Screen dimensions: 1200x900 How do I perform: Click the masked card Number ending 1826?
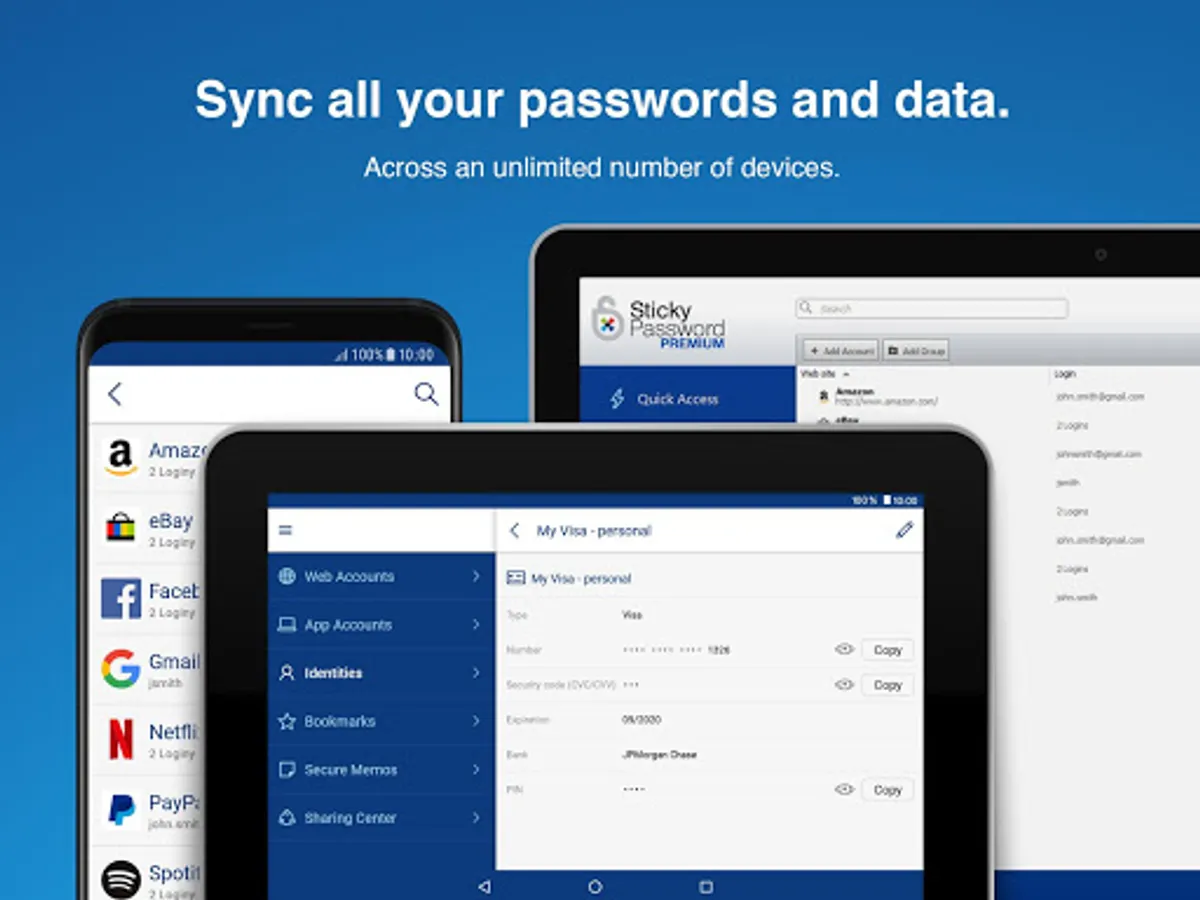[676, 650]
